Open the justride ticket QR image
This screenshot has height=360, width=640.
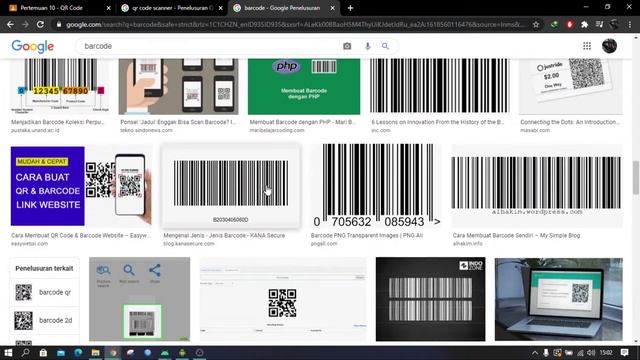571,86
